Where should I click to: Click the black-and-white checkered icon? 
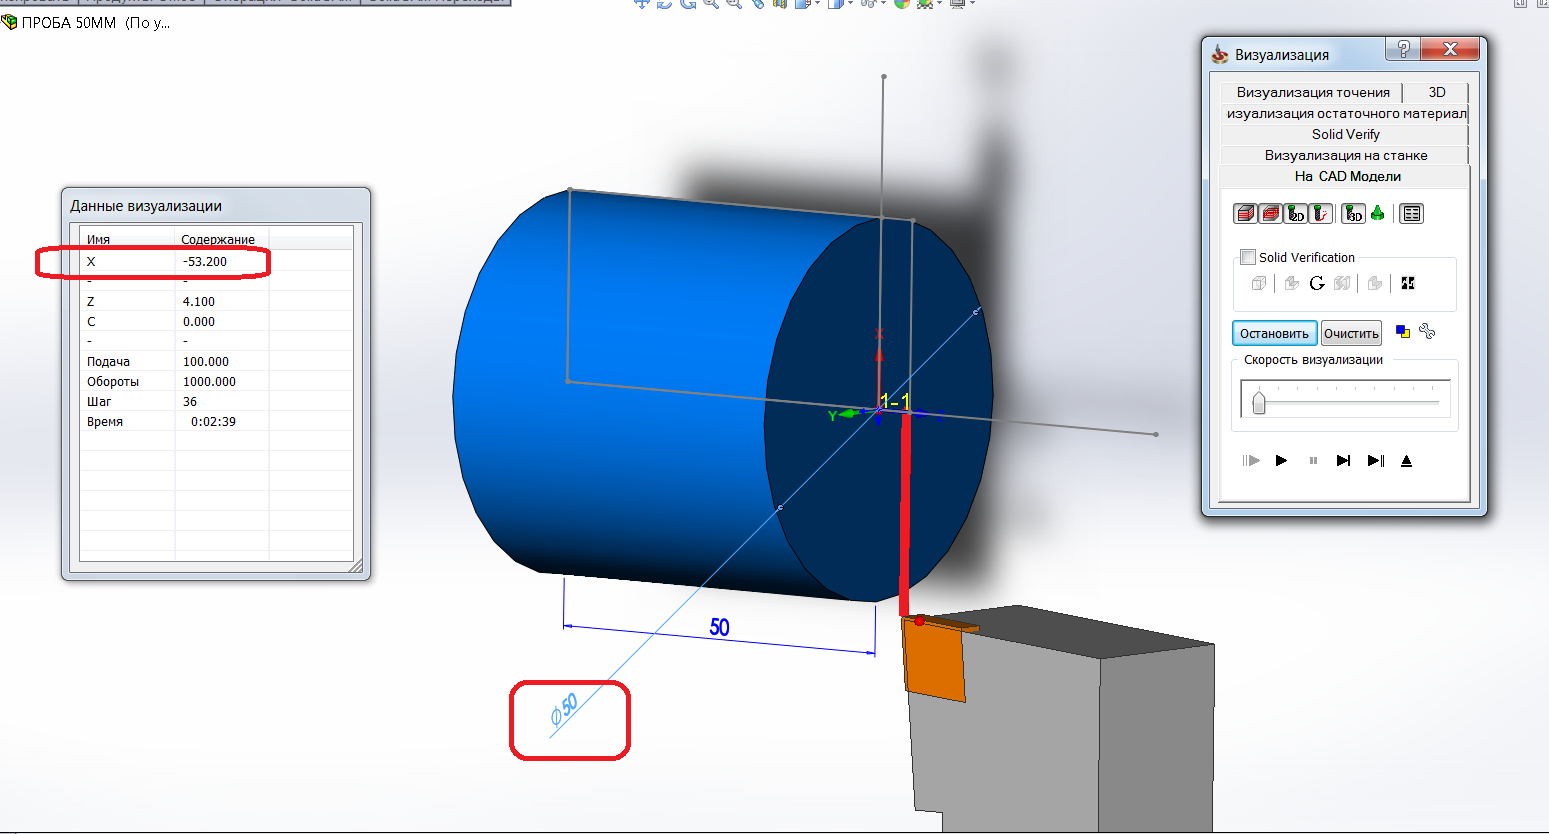click(1408, 283)
